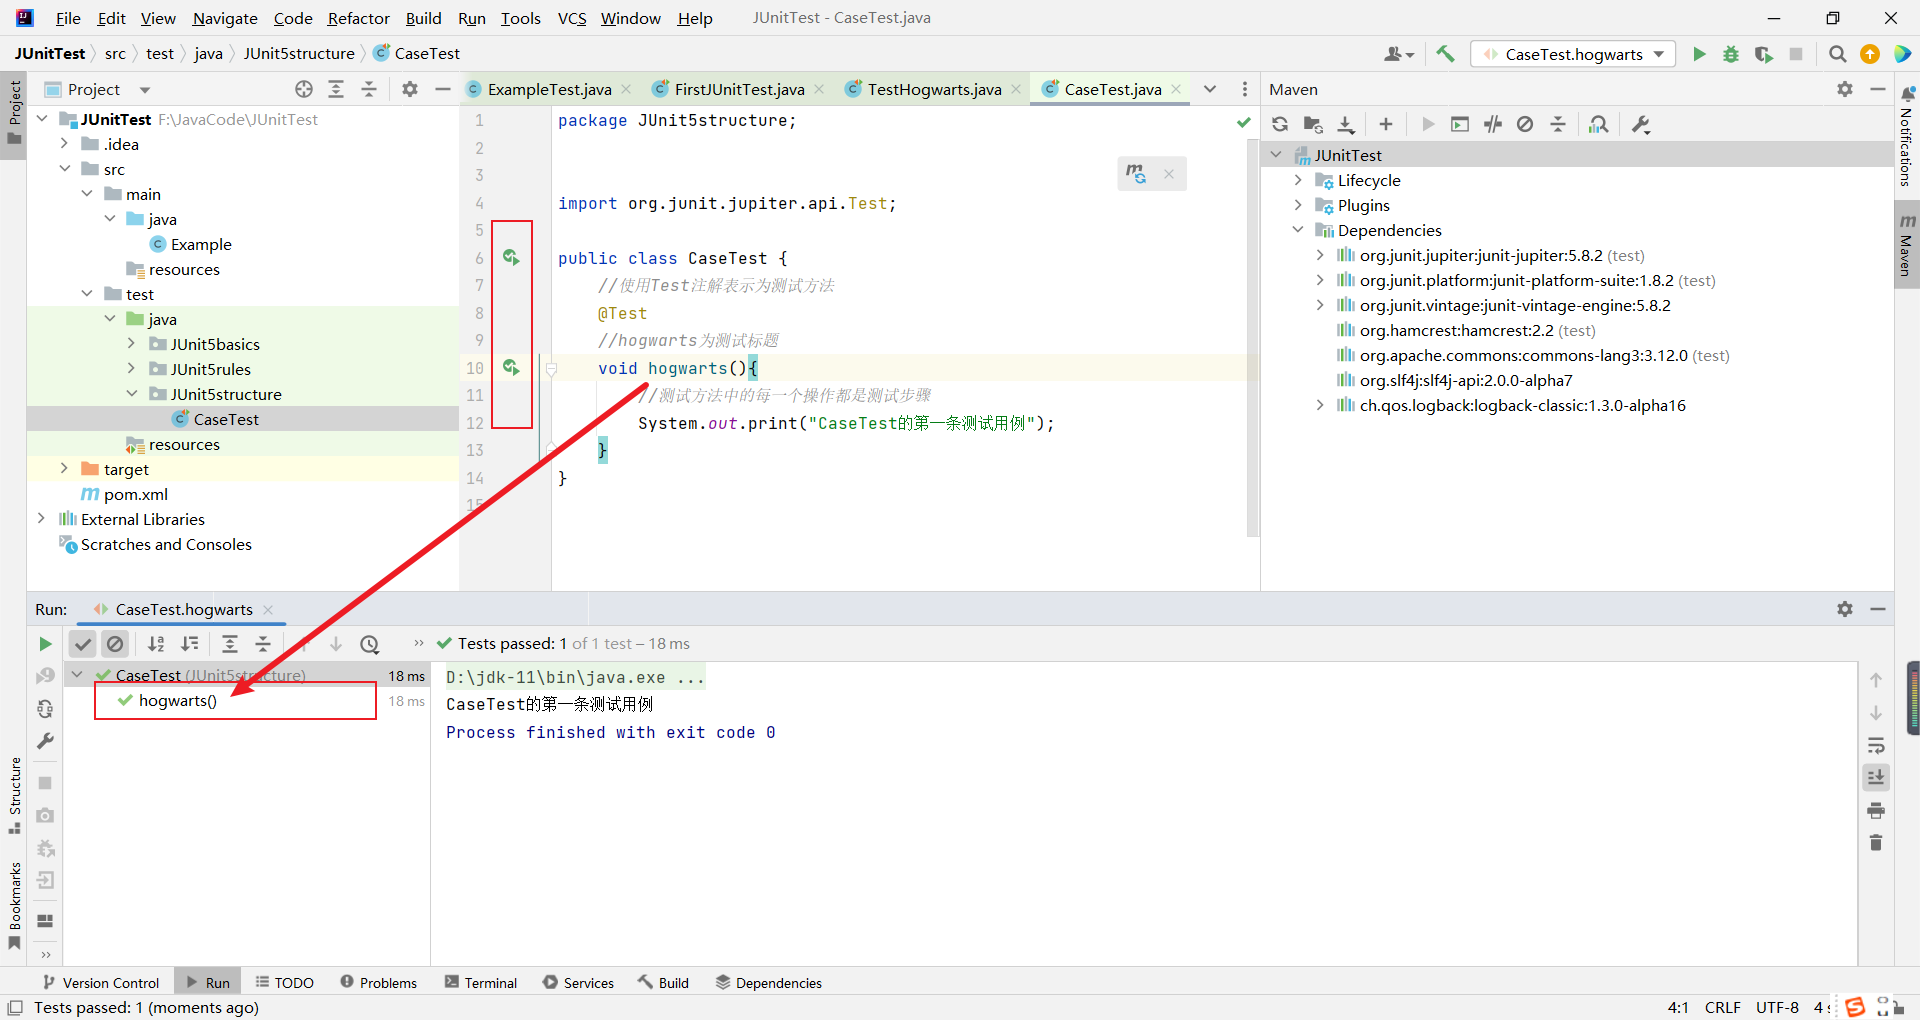Click the run gutter icon beside hogwarts method

pyautogui.click(x=511, y=368)
